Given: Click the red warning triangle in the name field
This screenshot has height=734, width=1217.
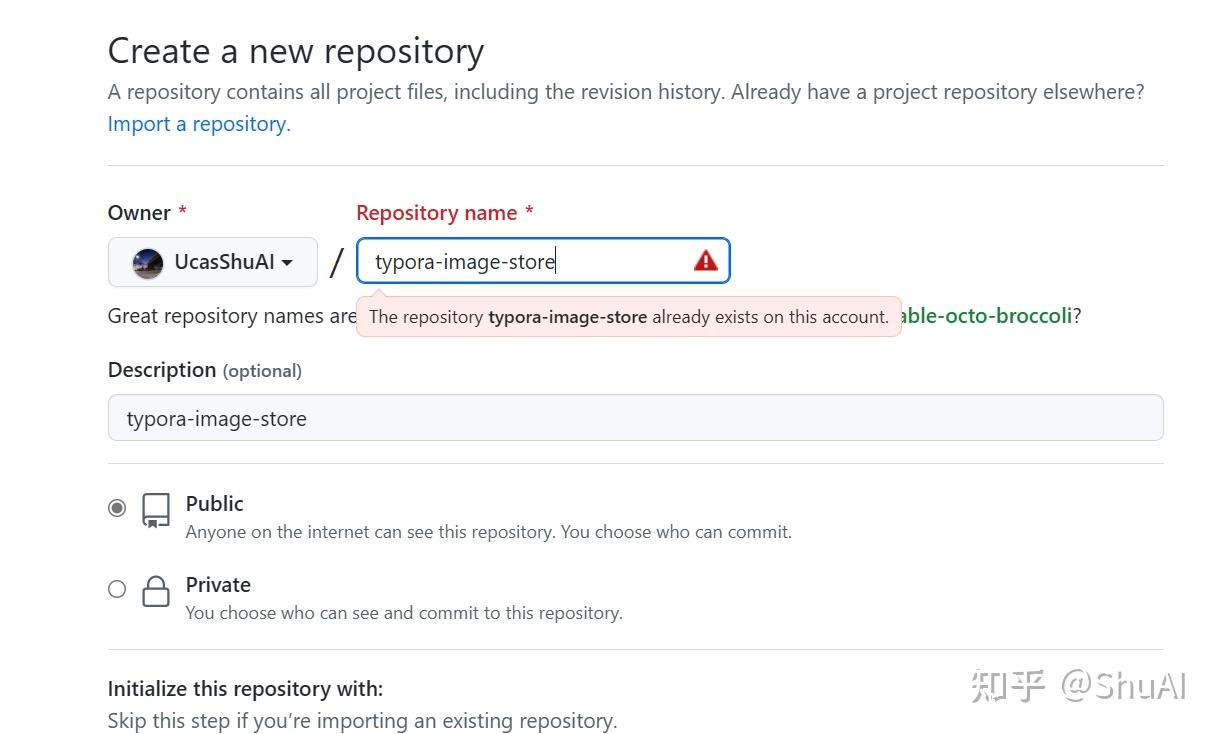Looking at the screenshot, I should [x=706, y=260].
